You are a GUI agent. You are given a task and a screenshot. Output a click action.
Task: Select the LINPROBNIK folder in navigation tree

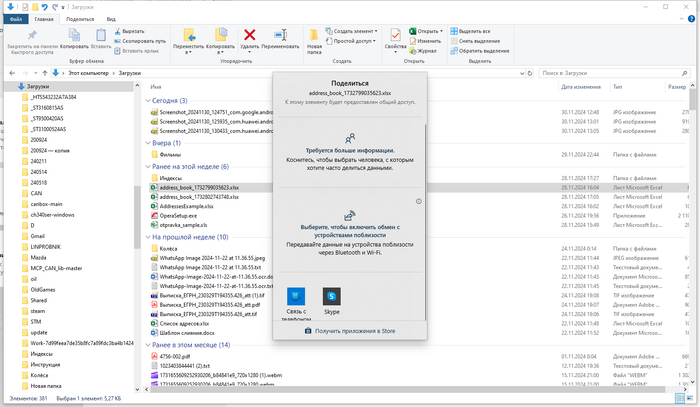point(50,246)
